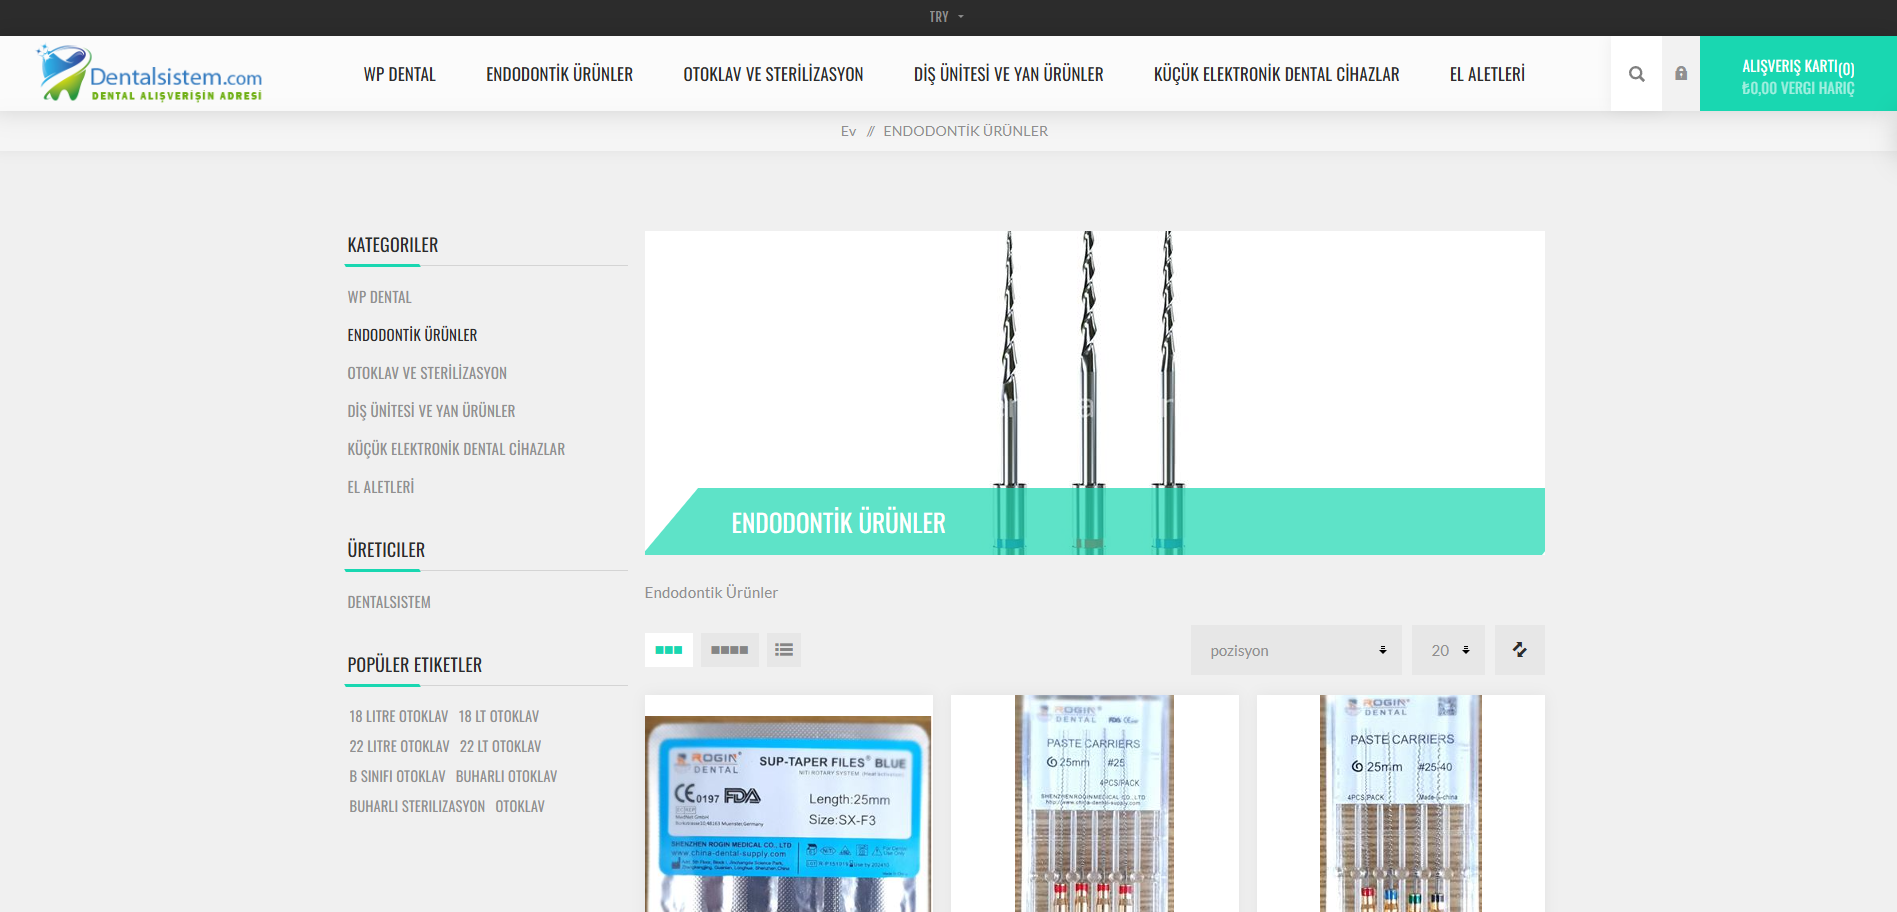Click the Ev breadcrumb link

pos(848,131)
